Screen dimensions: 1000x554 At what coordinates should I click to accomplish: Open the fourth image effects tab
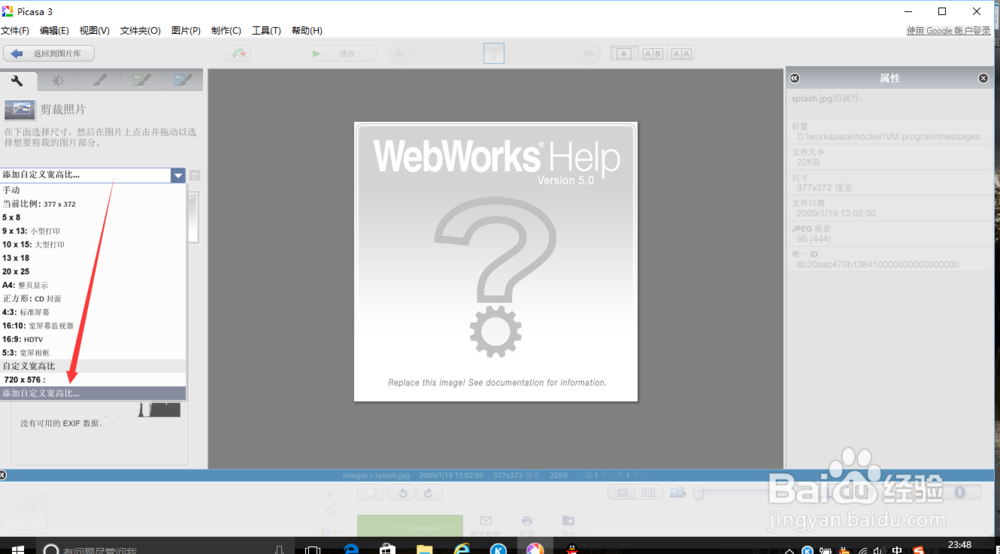pyautogui.click(x=141, y=80)
